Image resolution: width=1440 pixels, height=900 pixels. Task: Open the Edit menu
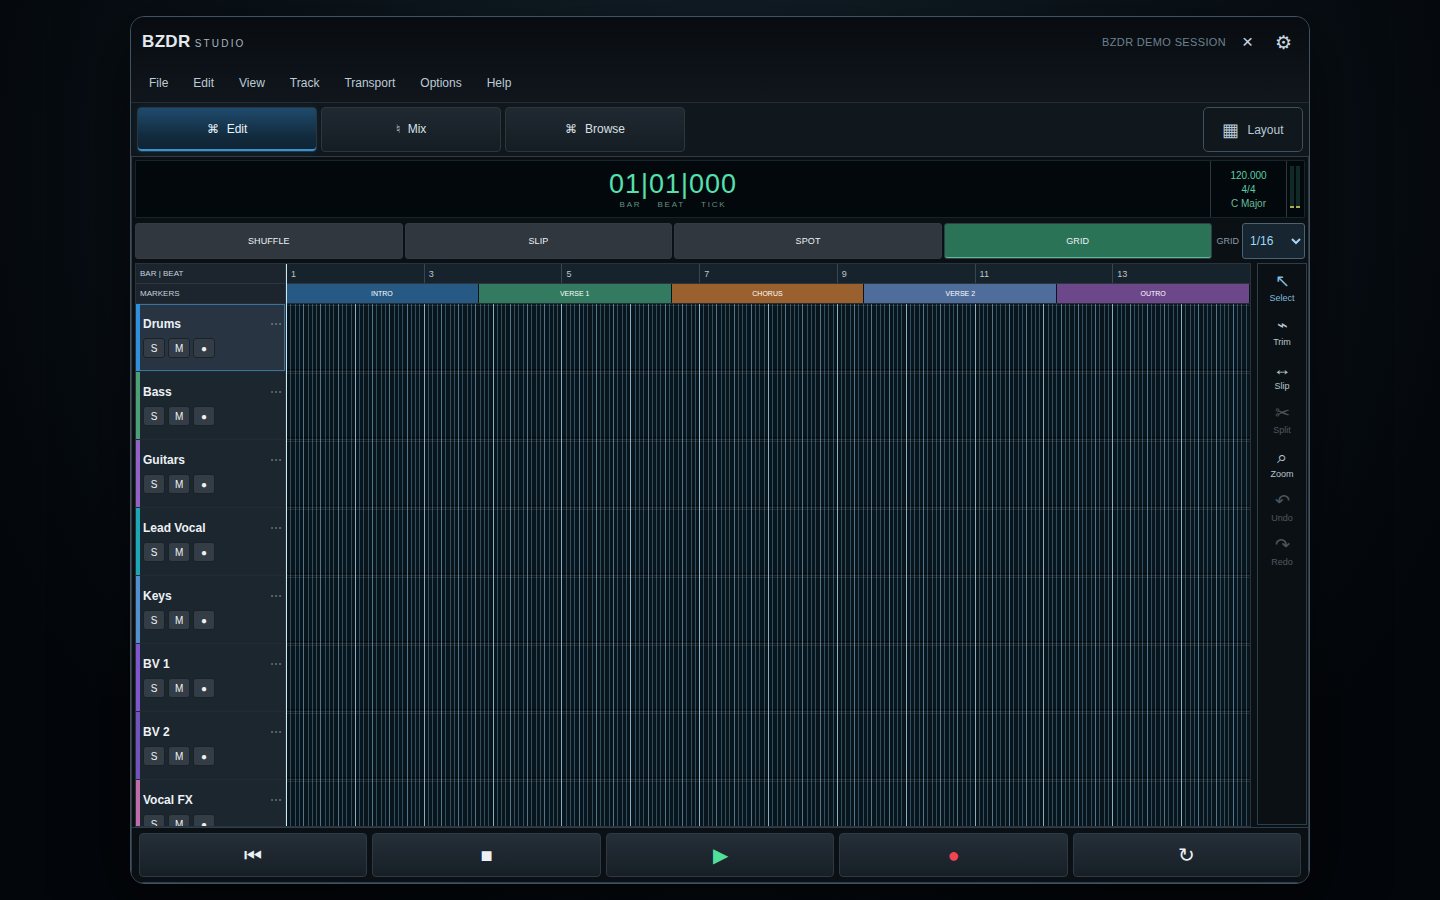coord(203,83)
